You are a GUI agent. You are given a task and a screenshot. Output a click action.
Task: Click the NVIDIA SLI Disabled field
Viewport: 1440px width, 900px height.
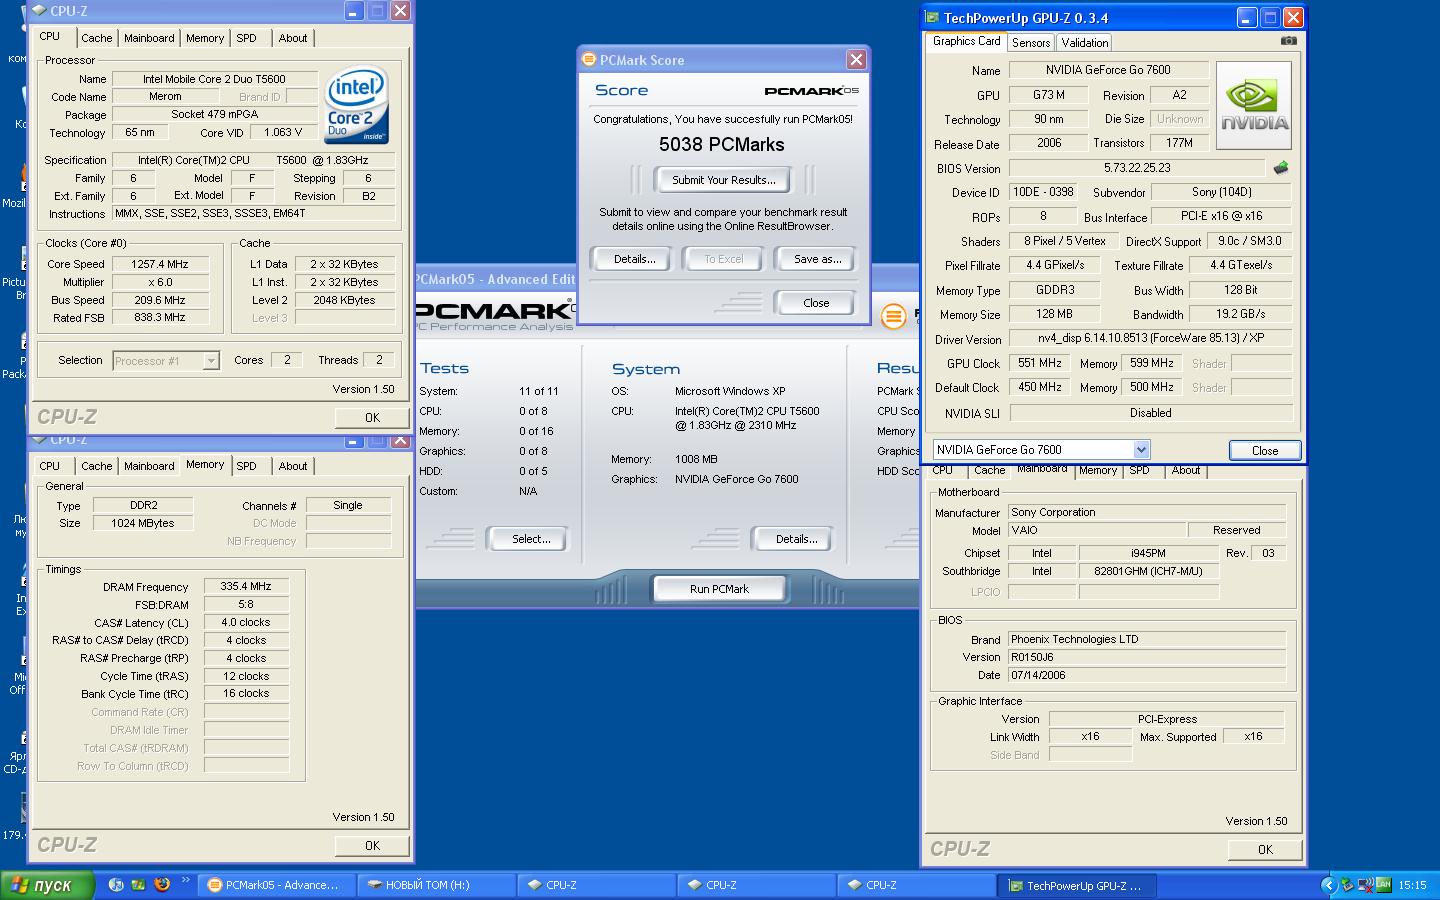tap(1150, 413)
